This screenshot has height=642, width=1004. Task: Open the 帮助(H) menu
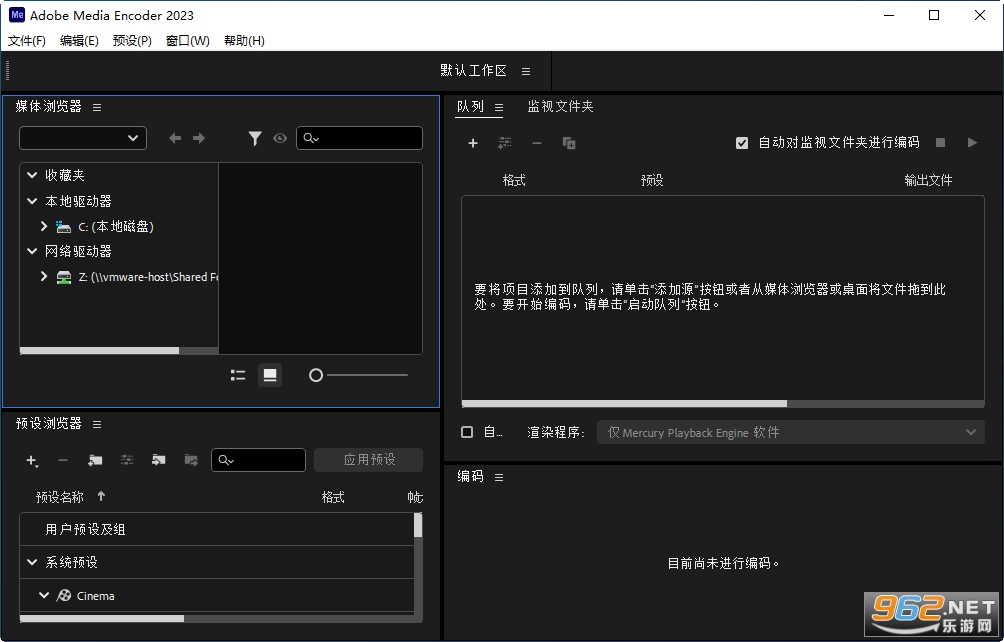[x=244, y=40]
